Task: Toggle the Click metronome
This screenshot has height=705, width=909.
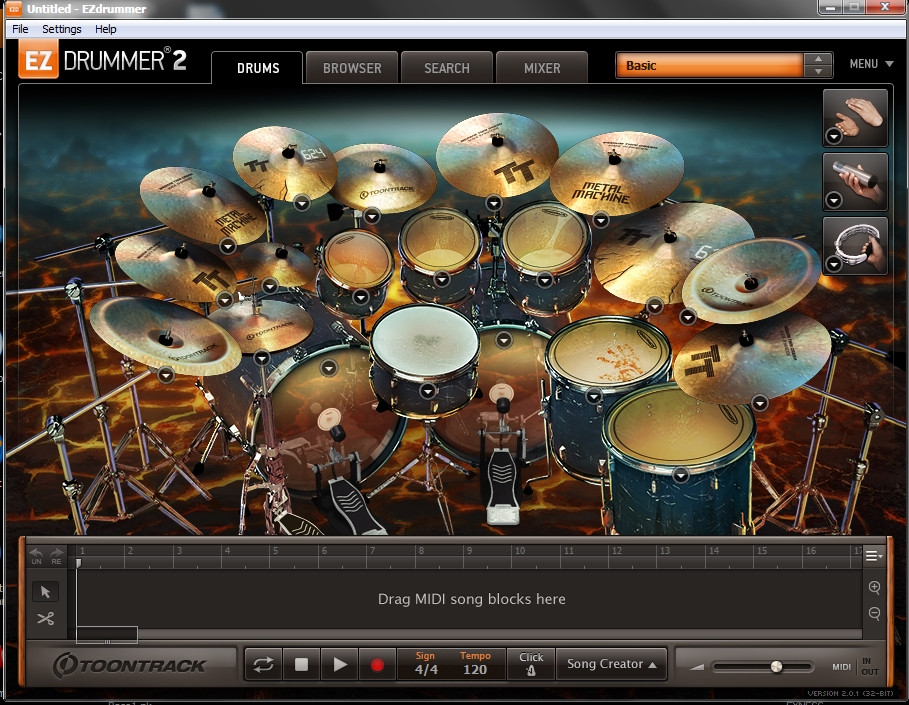Action: (531, 664)
